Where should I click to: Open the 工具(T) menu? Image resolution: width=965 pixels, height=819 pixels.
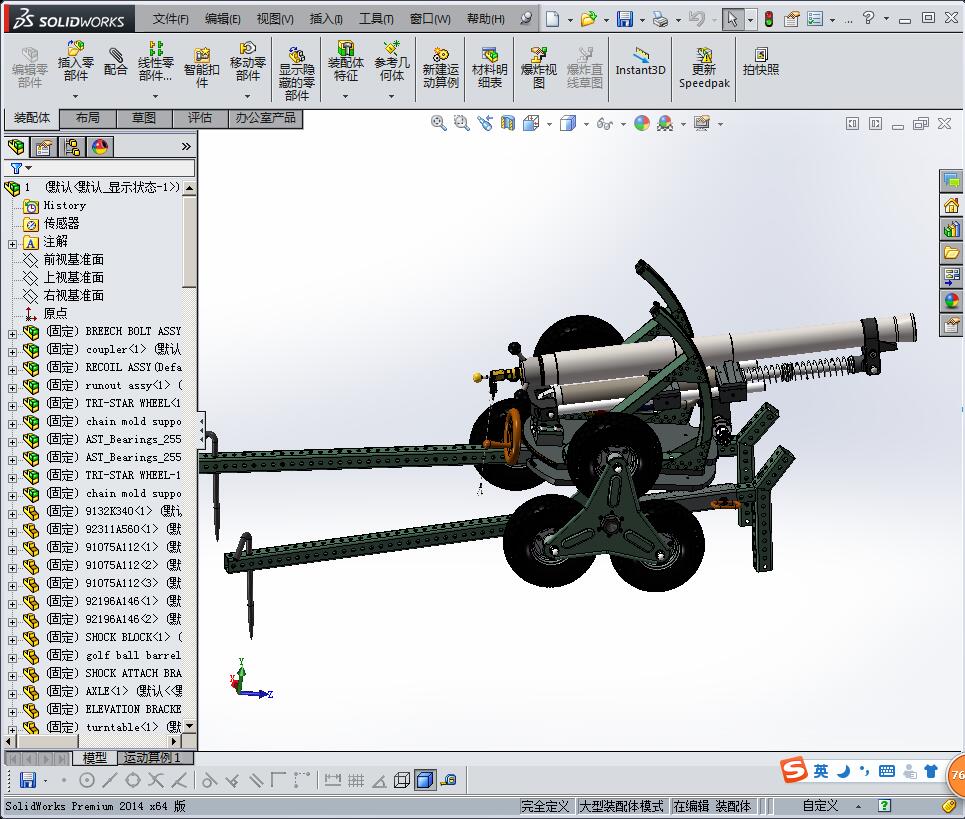[375, 19]
